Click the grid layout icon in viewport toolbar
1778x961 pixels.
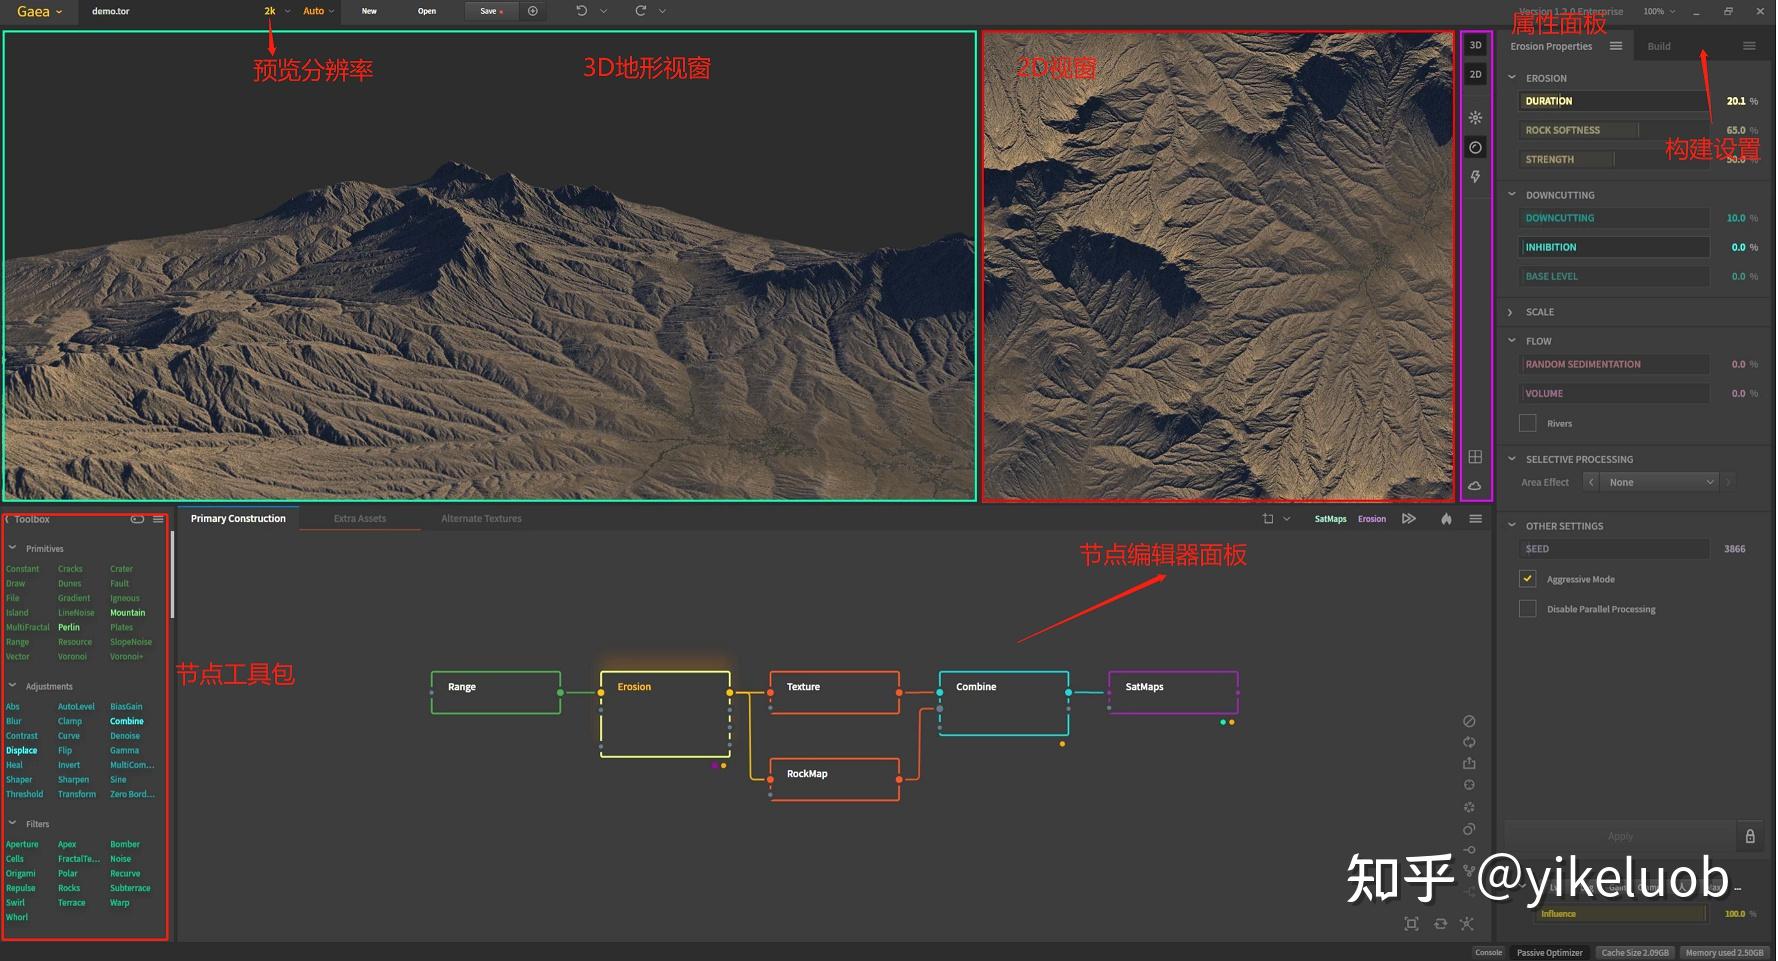[x=1475, y=457]
